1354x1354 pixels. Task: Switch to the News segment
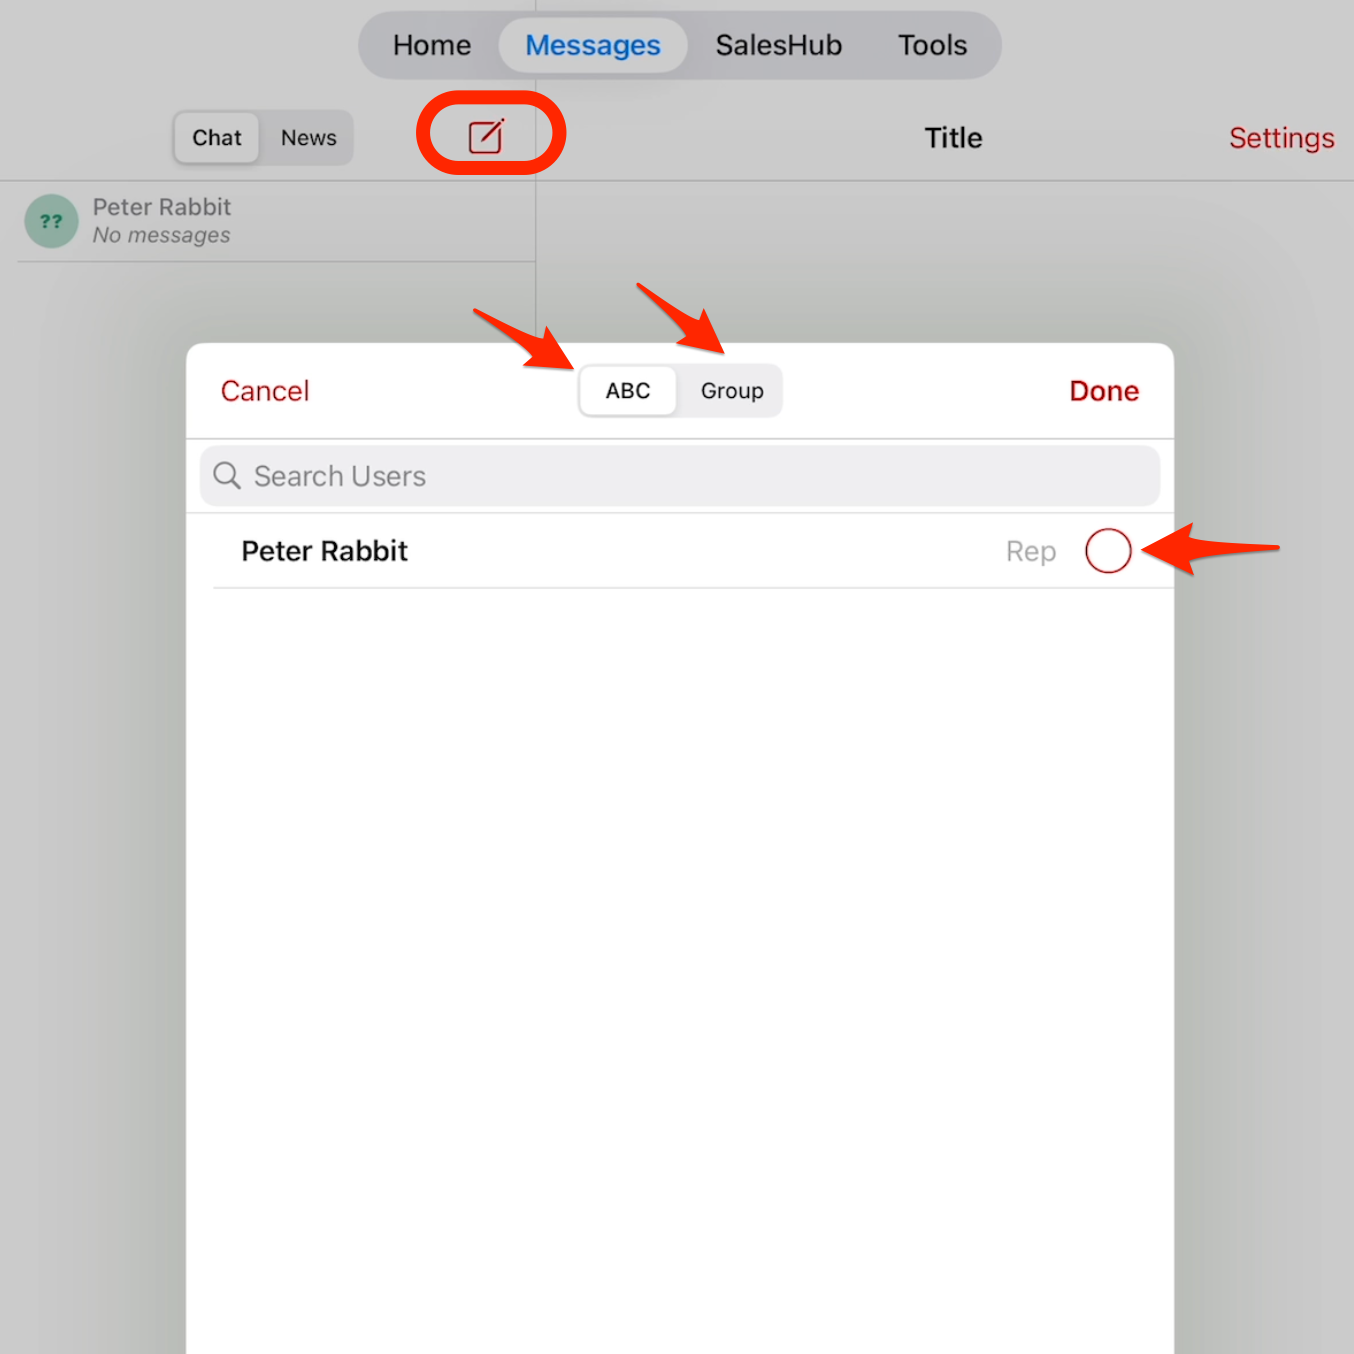(x=308, y=138)
